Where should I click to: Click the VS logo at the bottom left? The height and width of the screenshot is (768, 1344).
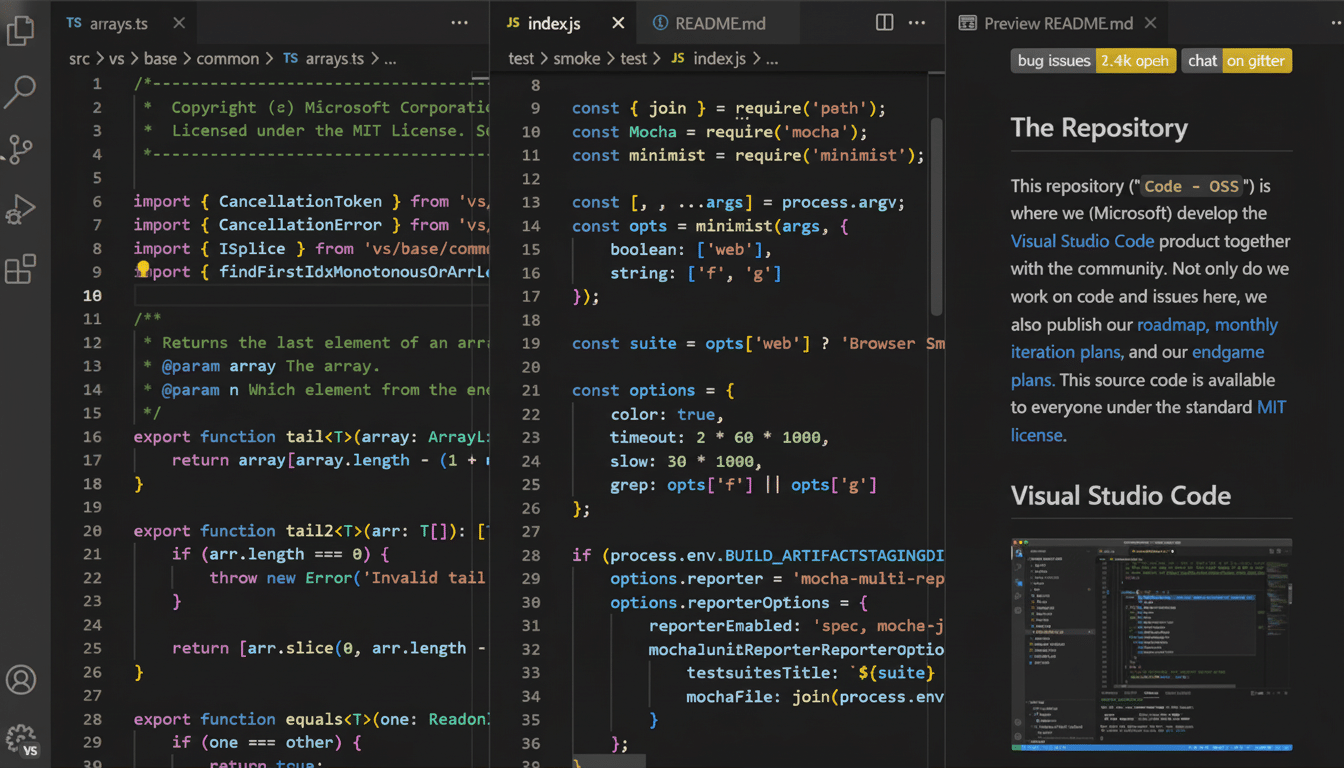tap(30, 750)
